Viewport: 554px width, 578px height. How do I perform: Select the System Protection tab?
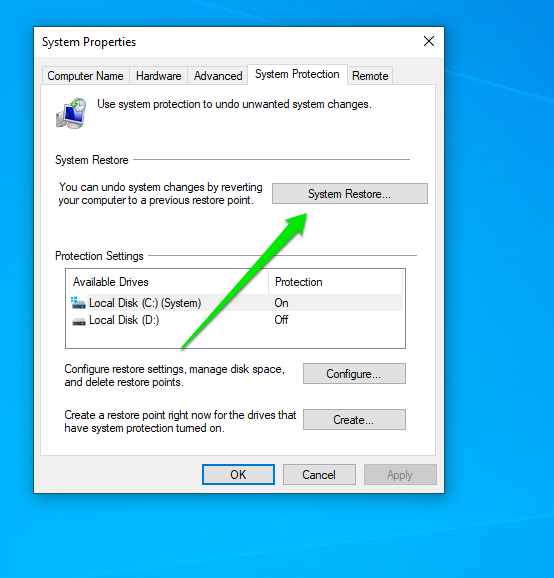point(297,74)
